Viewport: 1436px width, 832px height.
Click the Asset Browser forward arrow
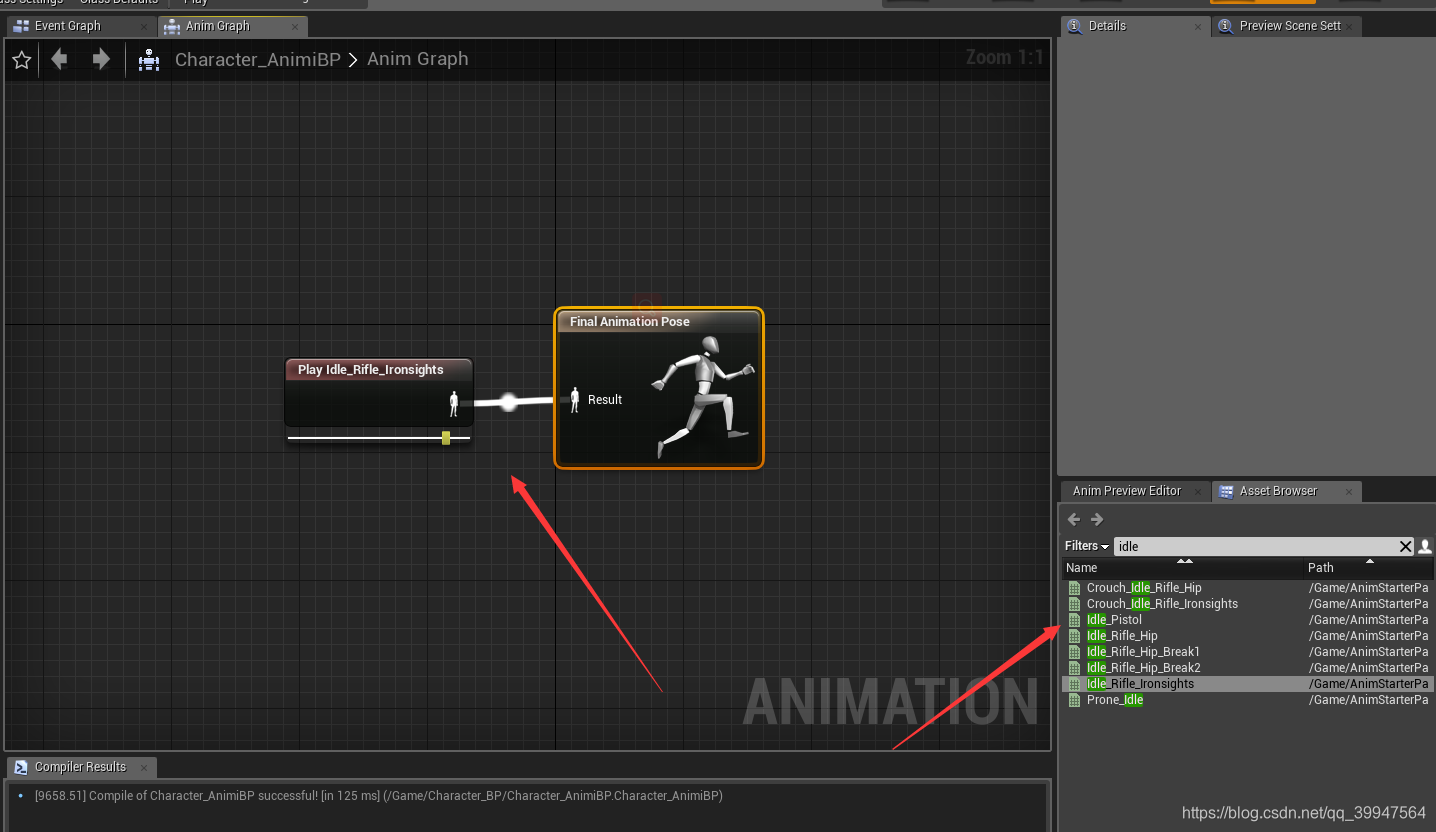point(1097,519)
